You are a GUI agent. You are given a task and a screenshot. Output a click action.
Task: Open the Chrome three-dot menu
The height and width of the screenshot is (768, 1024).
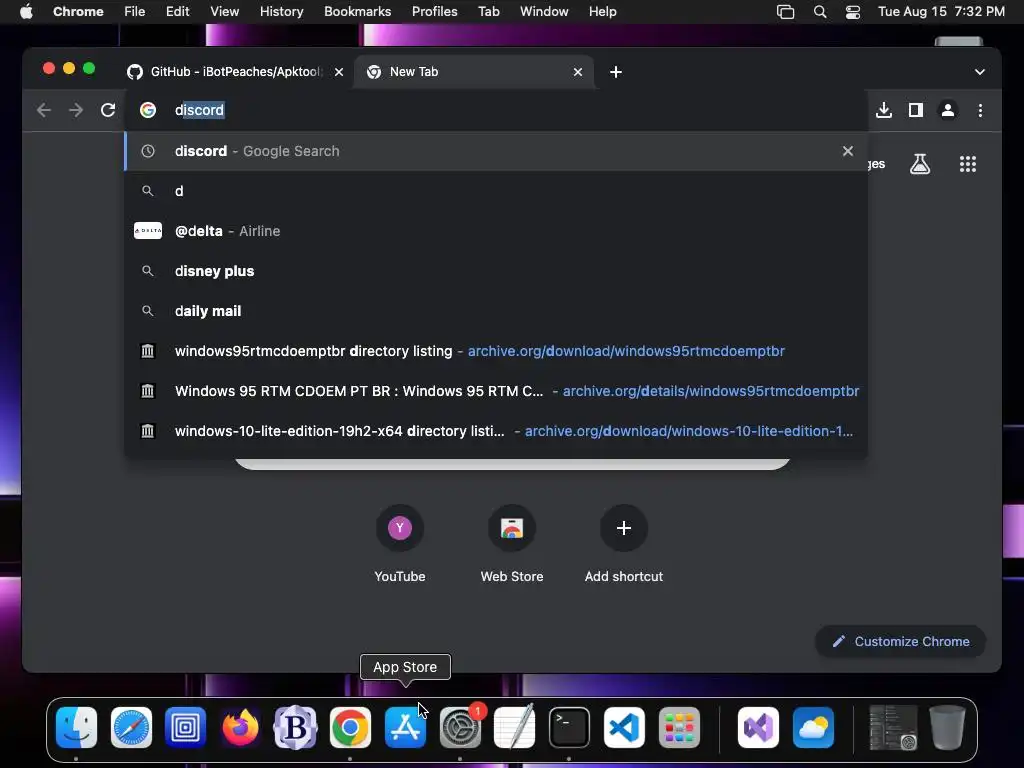980,110
